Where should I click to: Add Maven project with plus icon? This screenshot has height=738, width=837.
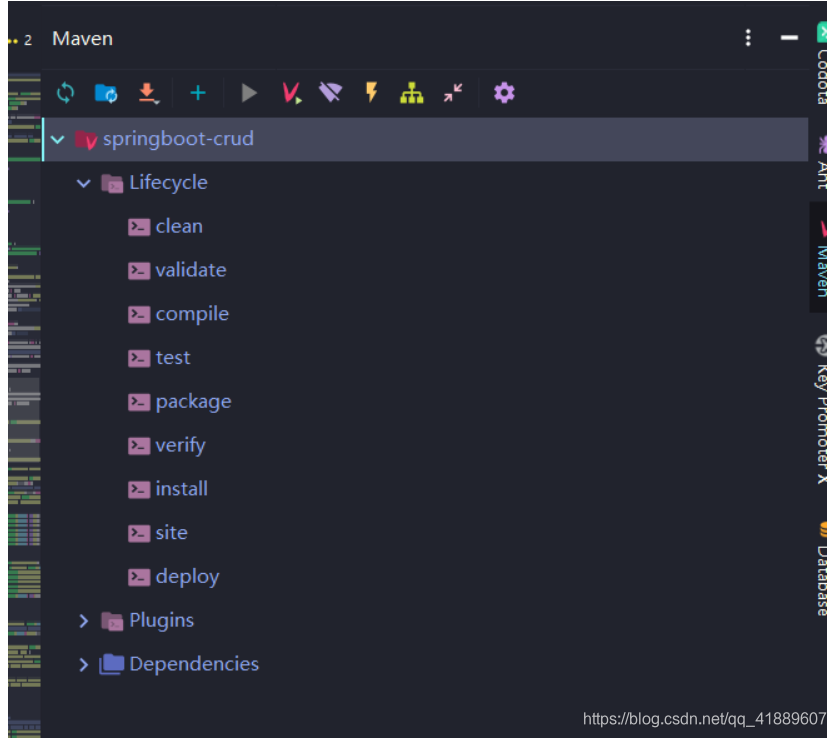(x=198, y=93)
